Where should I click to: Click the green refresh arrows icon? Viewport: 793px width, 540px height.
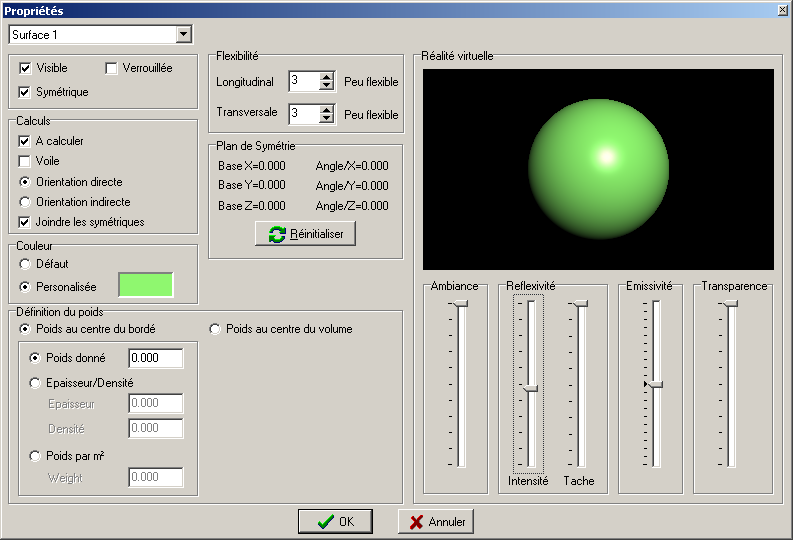click(x=277, y=234)
